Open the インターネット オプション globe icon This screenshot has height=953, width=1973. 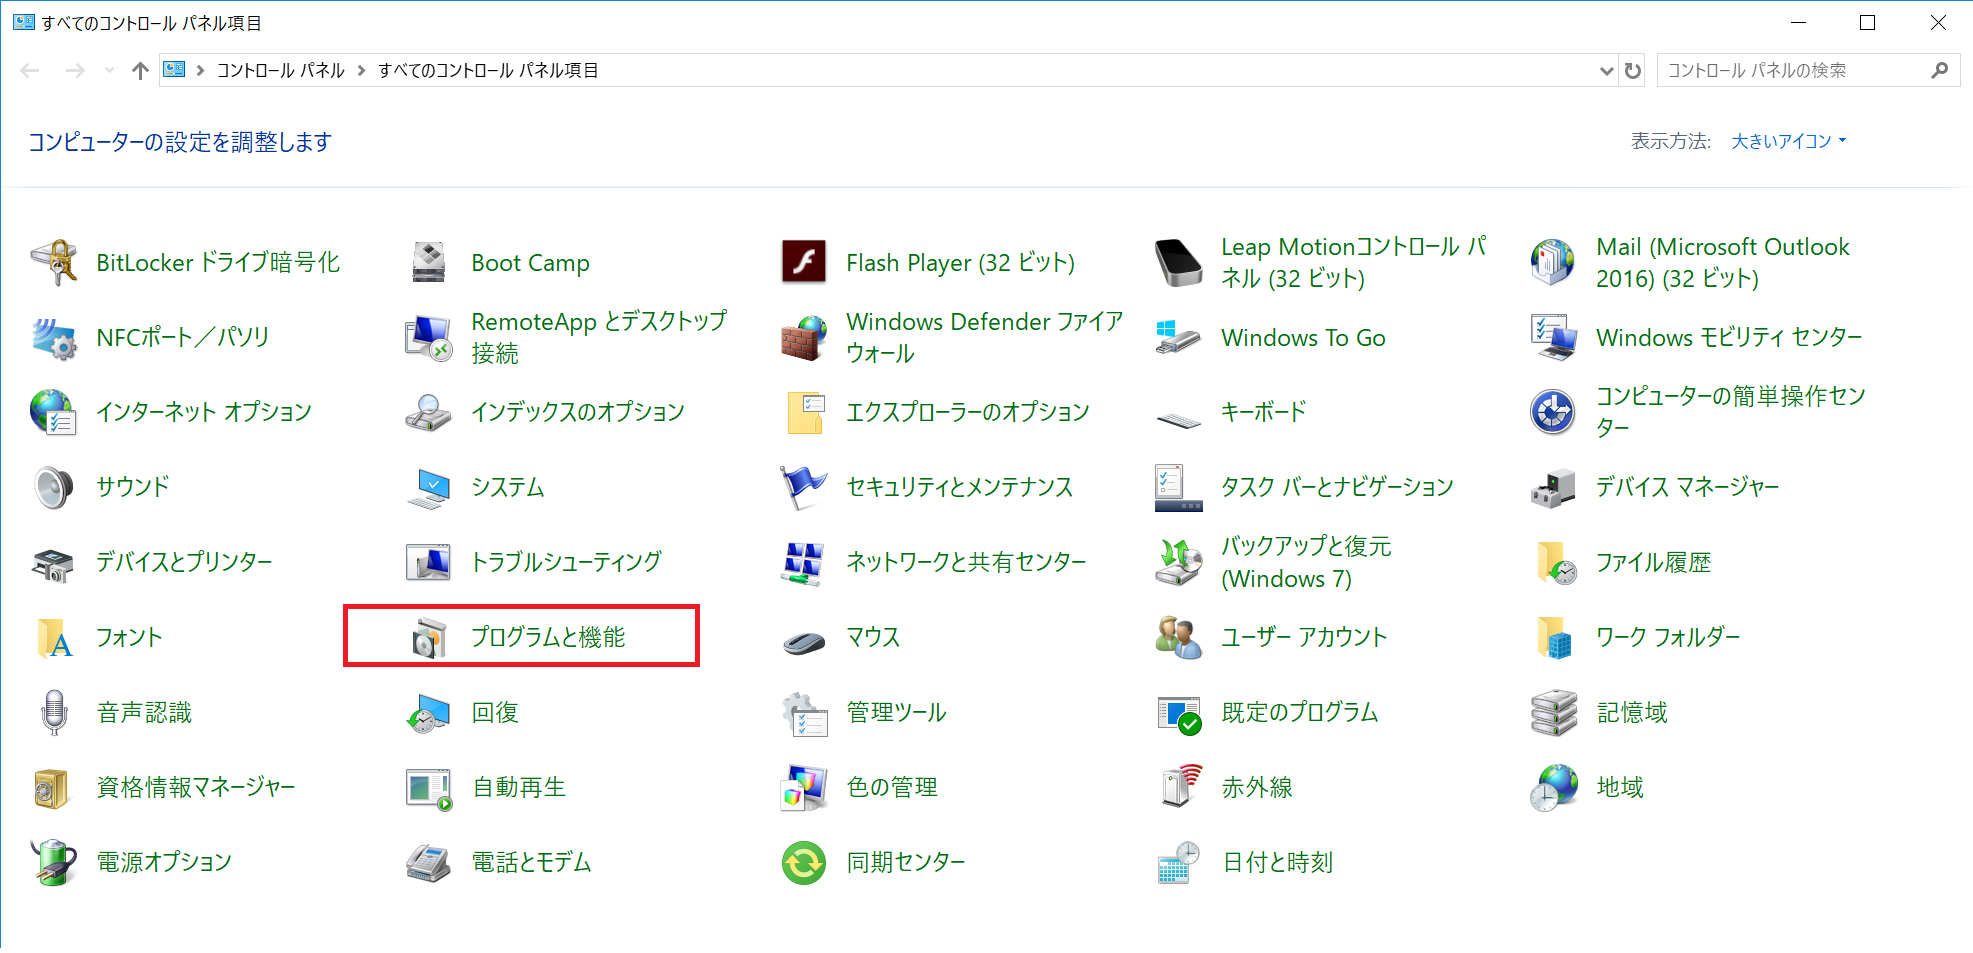[54, 412]
